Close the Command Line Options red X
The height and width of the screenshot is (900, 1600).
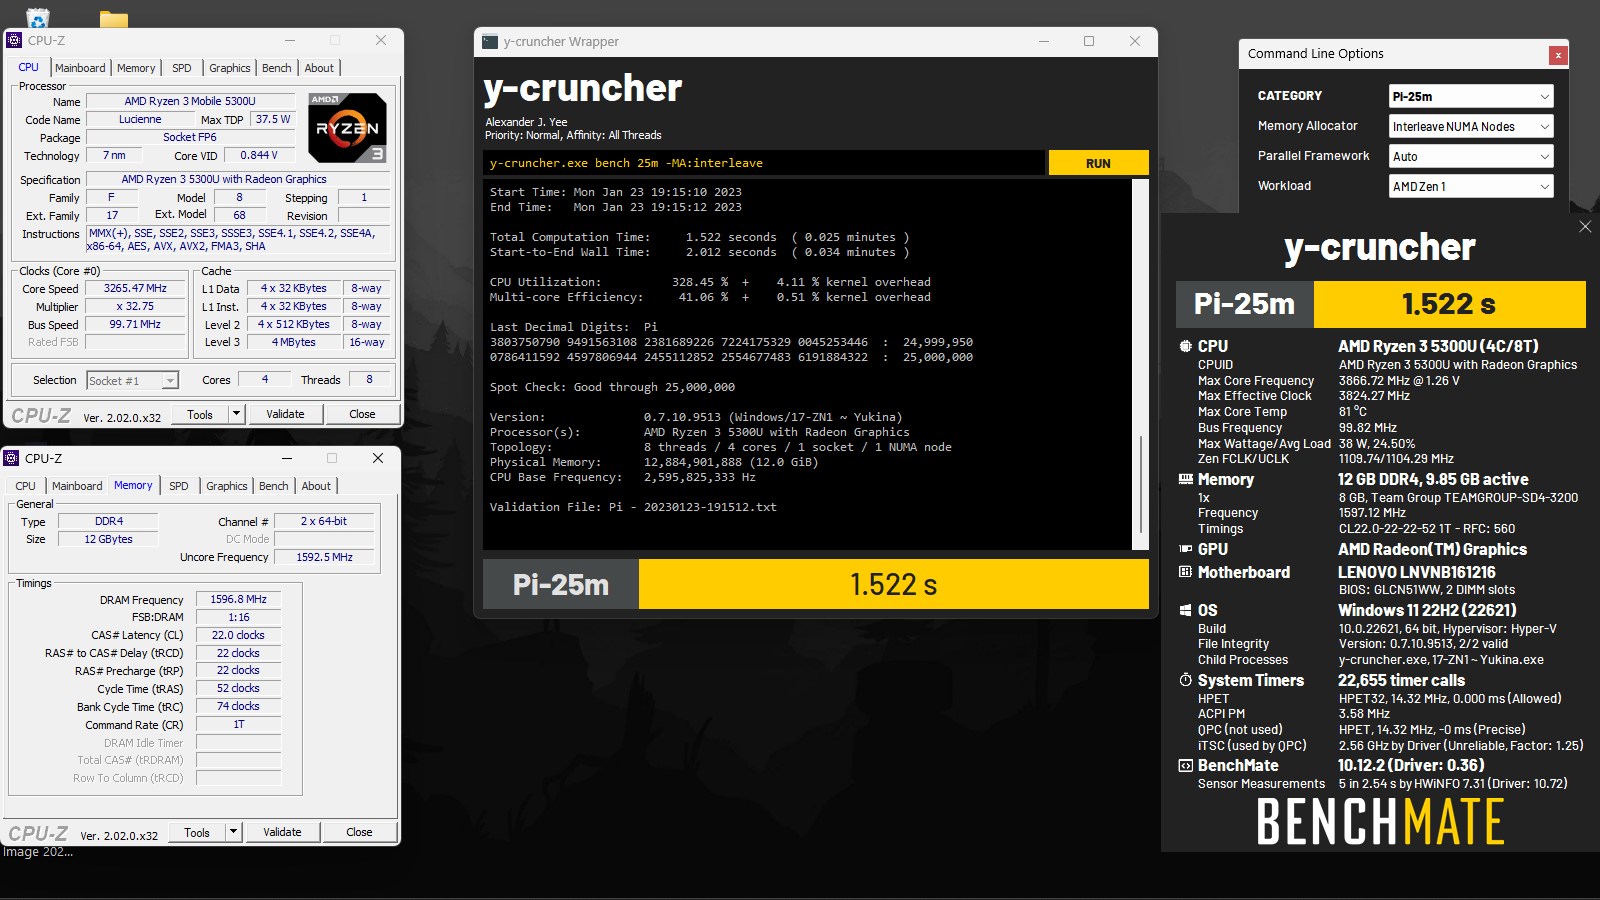coord(1557,55)
